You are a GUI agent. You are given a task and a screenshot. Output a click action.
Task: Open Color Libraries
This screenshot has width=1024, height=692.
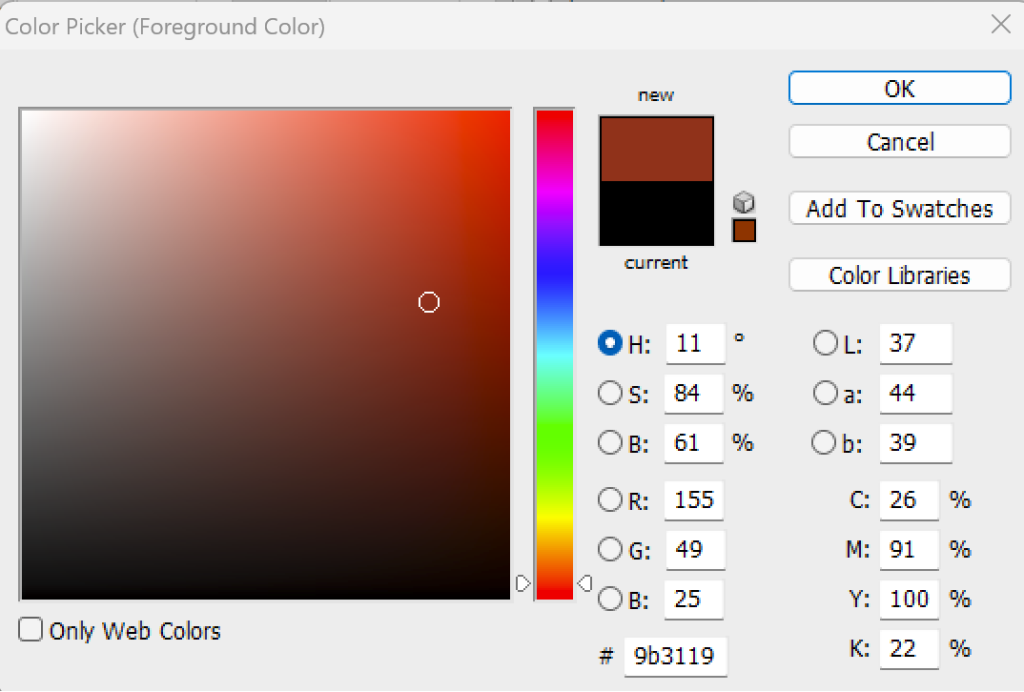tap(899, 276)
